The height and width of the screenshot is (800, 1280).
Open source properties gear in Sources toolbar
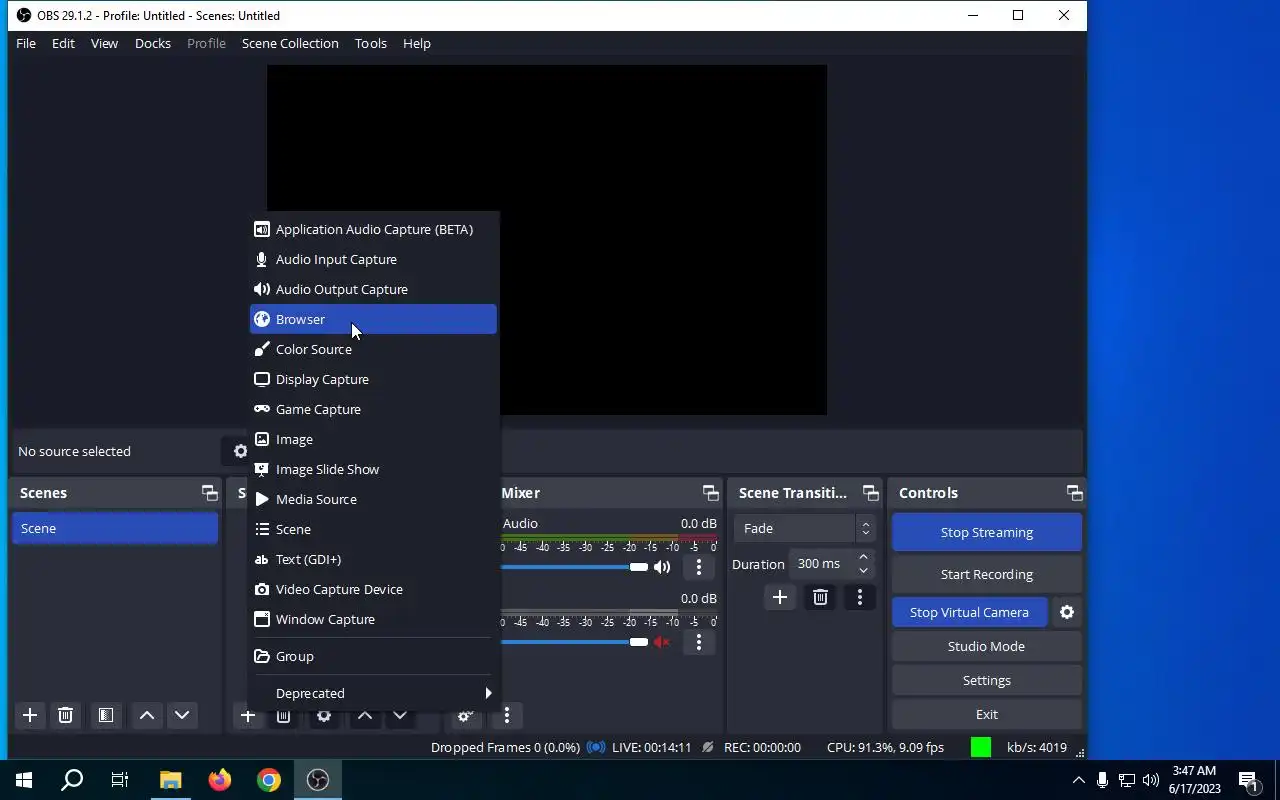323,715
